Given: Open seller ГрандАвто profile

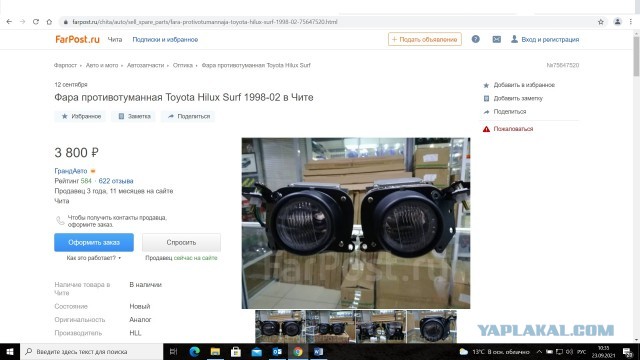Looking at the screenshot, I should 71,171.
